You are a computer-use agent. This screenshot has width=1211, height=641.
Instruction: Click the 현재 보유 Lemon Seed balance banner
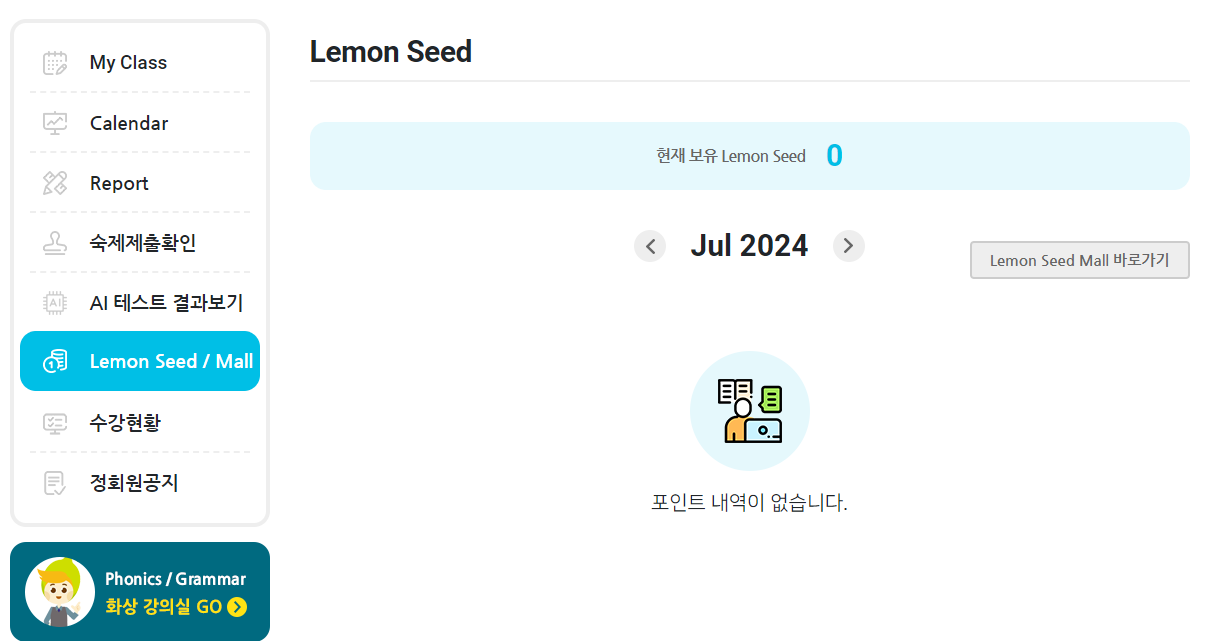pos(749,156)
